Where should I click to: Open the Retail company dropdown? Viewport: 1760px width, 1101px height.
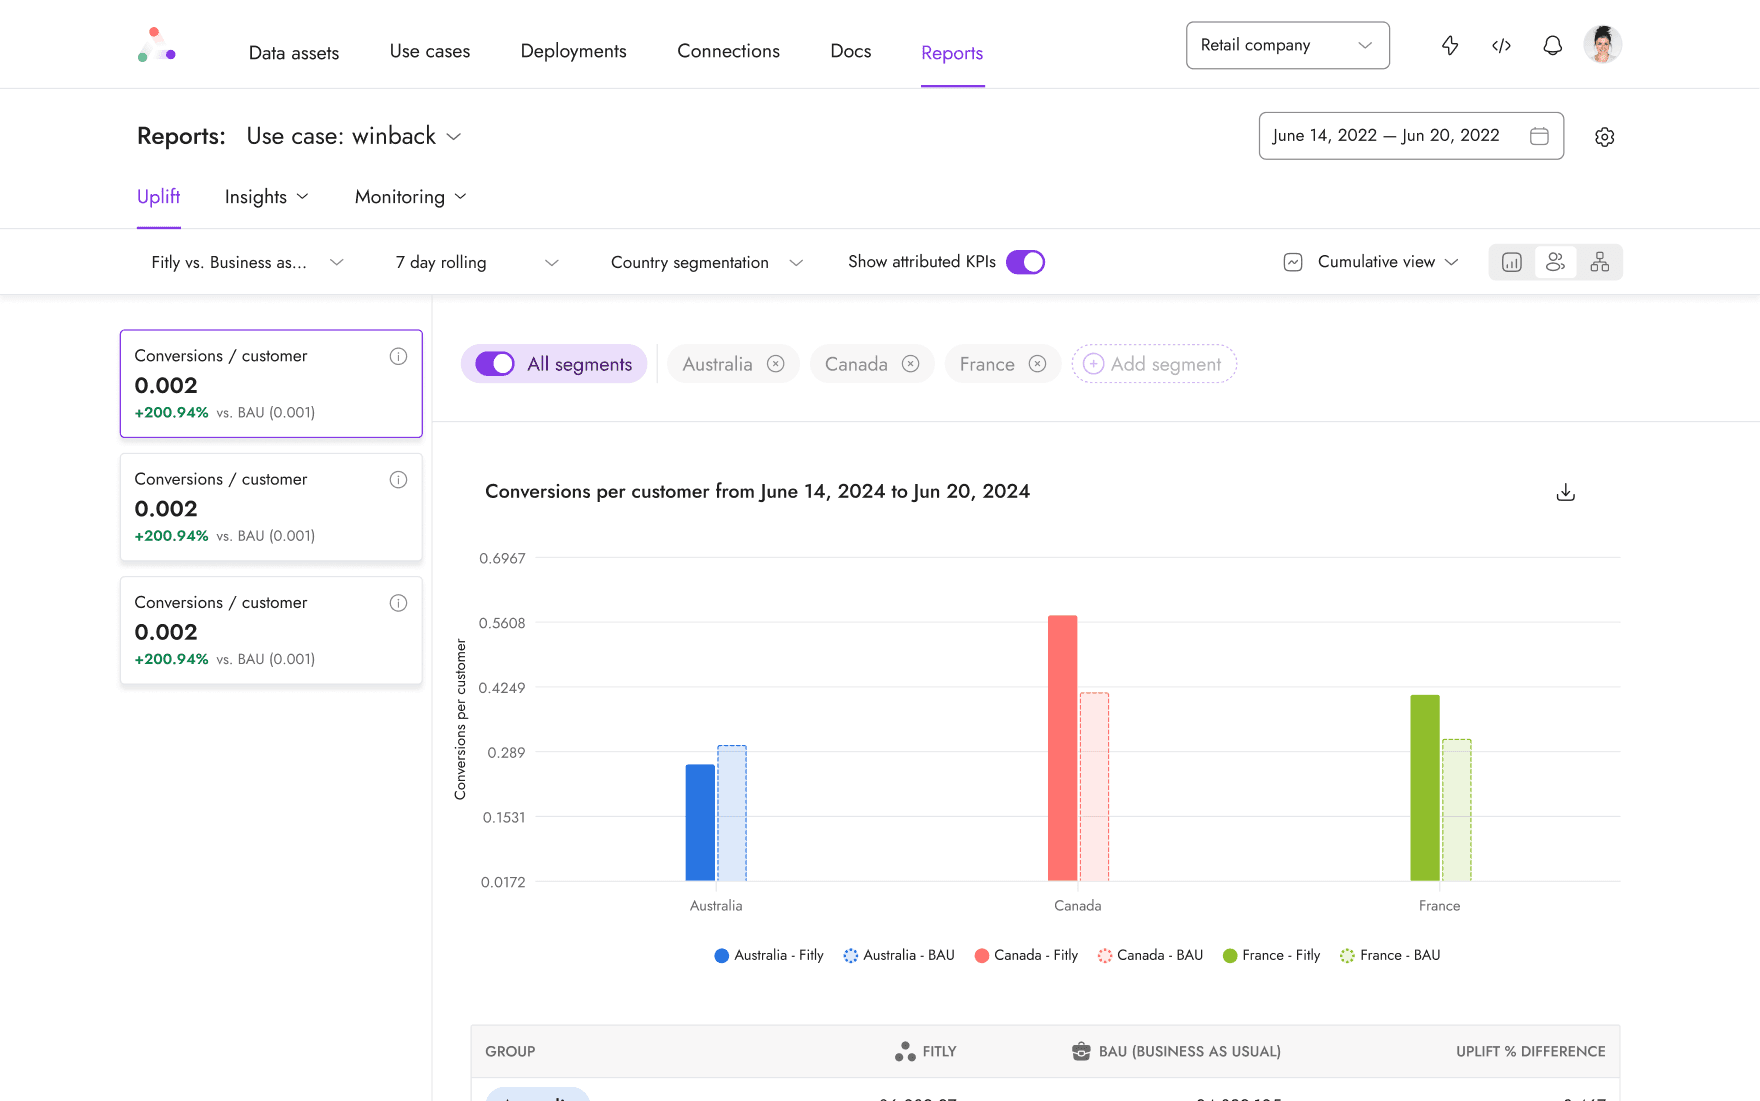[x=1288, y=45]
